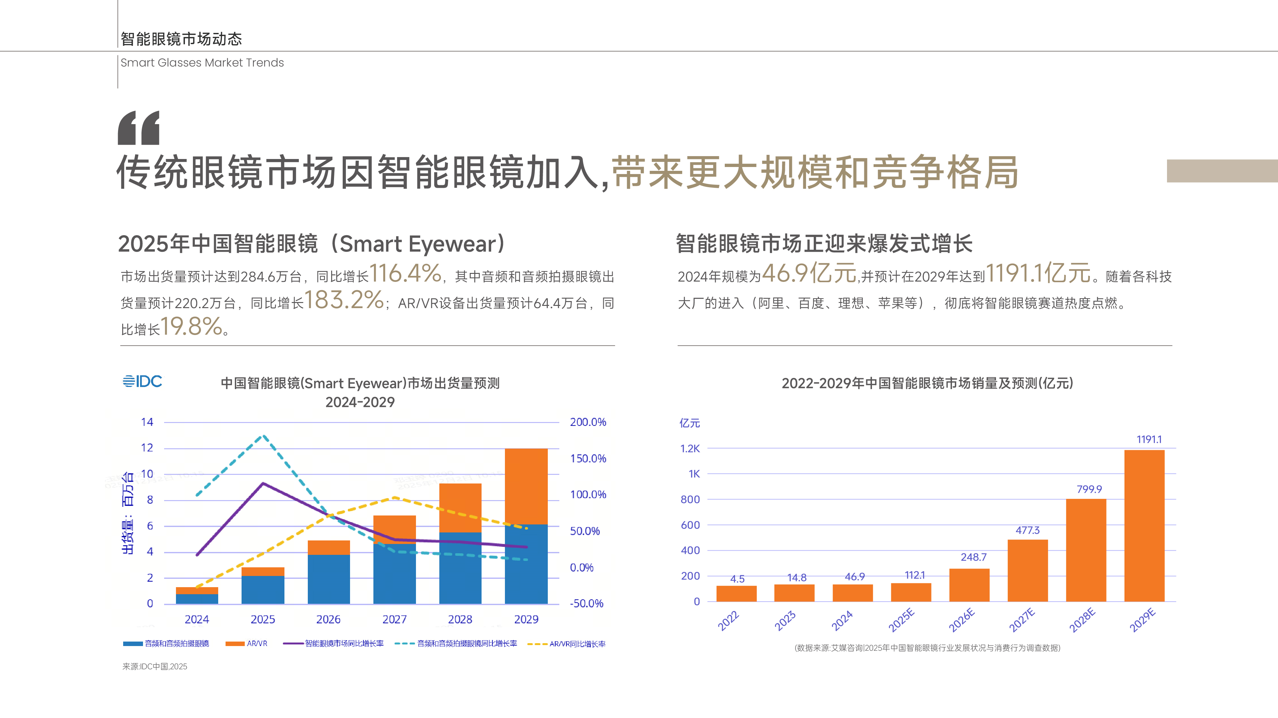
Task: Click the Smart Glasses Market Trends subtitle
Action: click(x=202, y=63)
